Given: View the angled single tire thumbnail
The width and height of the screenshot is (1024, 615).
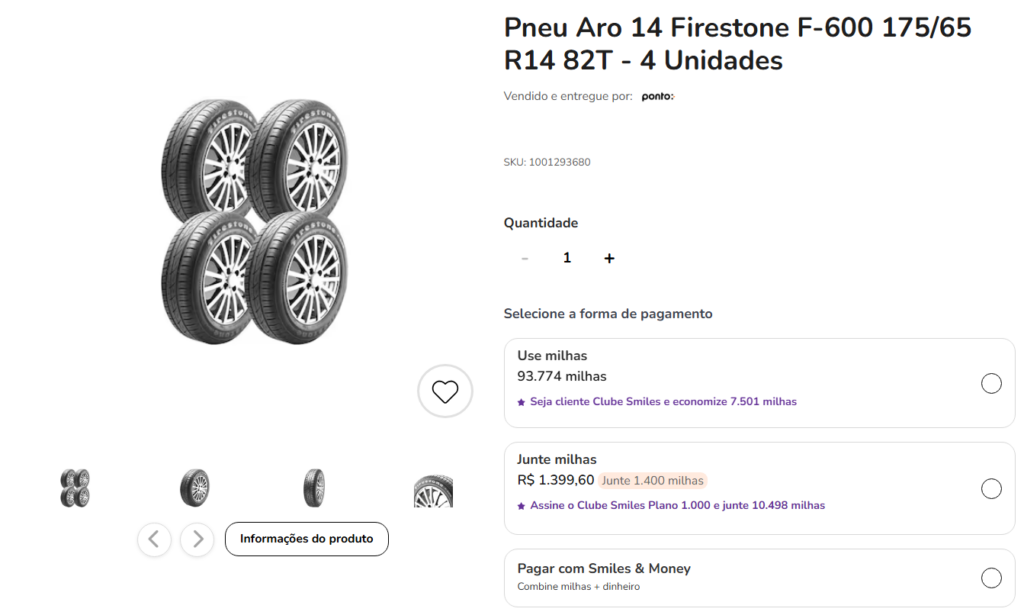Looking at the screenshot, I should (x=195, y=488).
